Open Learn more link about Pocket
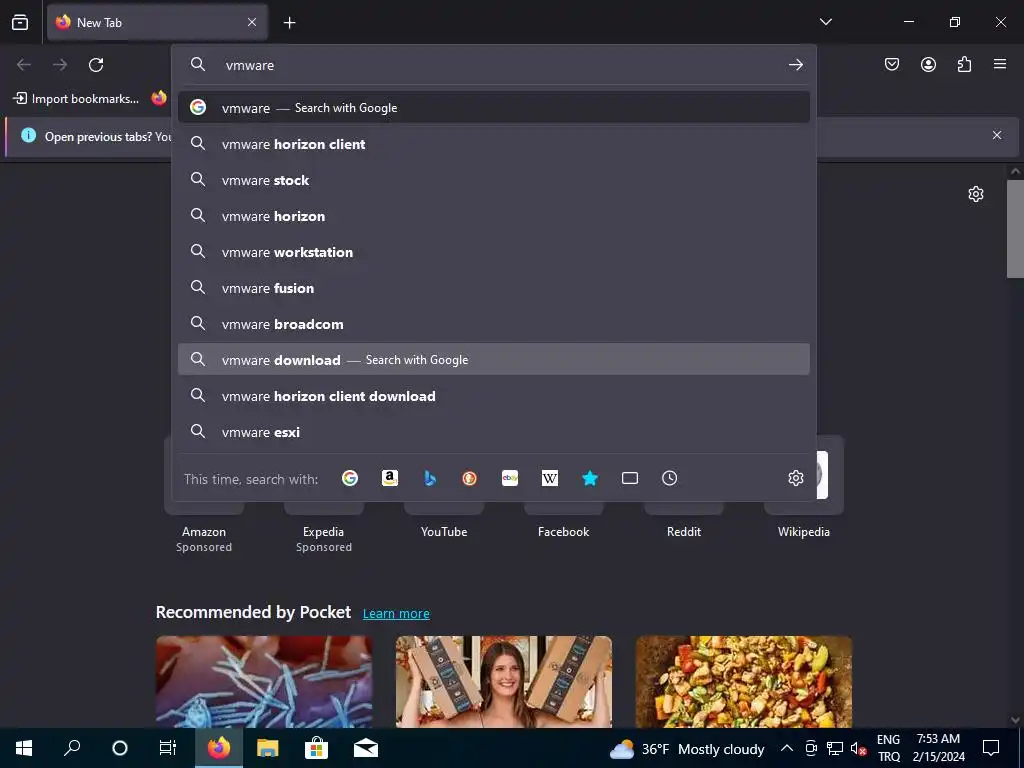 pyautogui.click(x=396, y=613)
